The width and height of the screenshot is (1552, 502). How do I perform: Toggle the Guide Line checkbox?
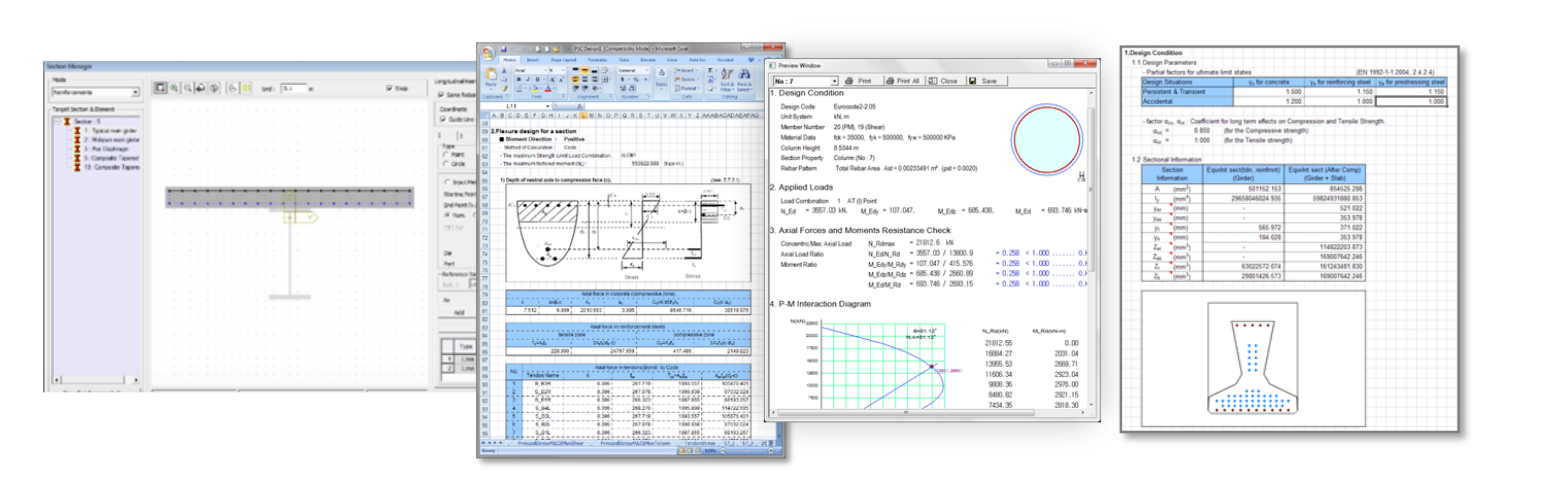(x=443, y=119)
